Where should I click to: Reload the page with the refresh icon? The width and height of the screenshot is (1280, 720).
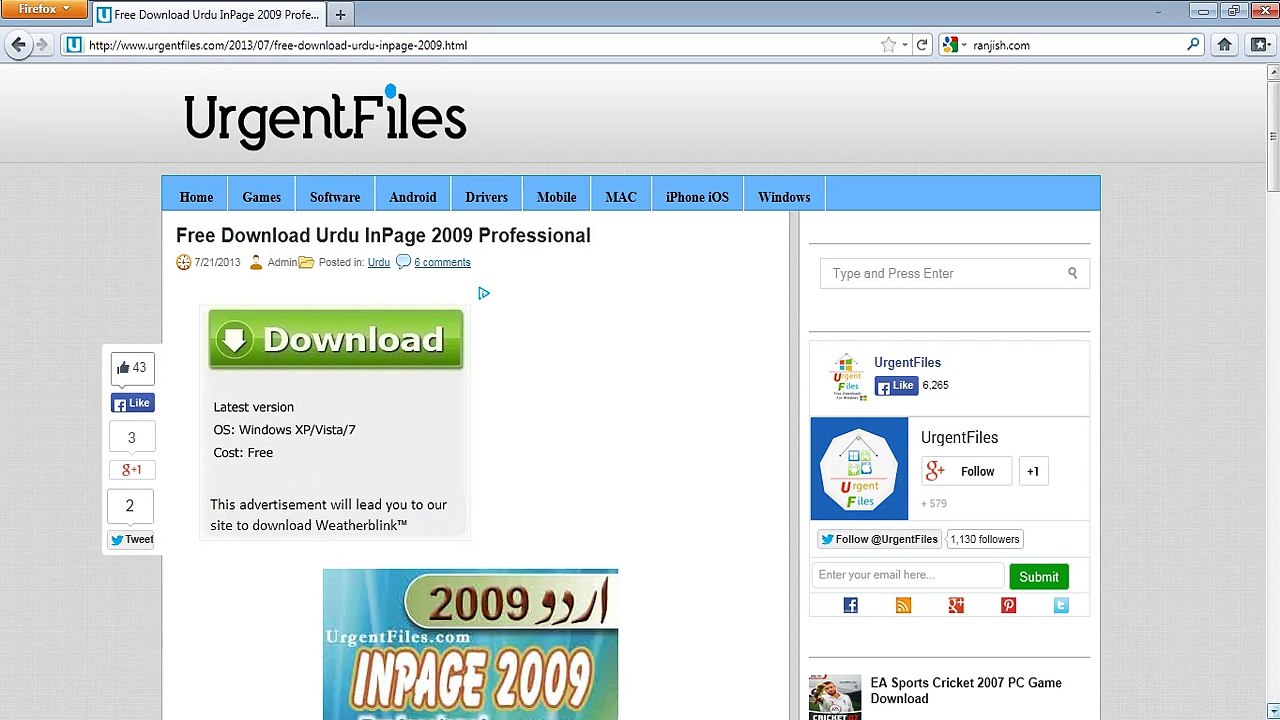pos(922,45)
